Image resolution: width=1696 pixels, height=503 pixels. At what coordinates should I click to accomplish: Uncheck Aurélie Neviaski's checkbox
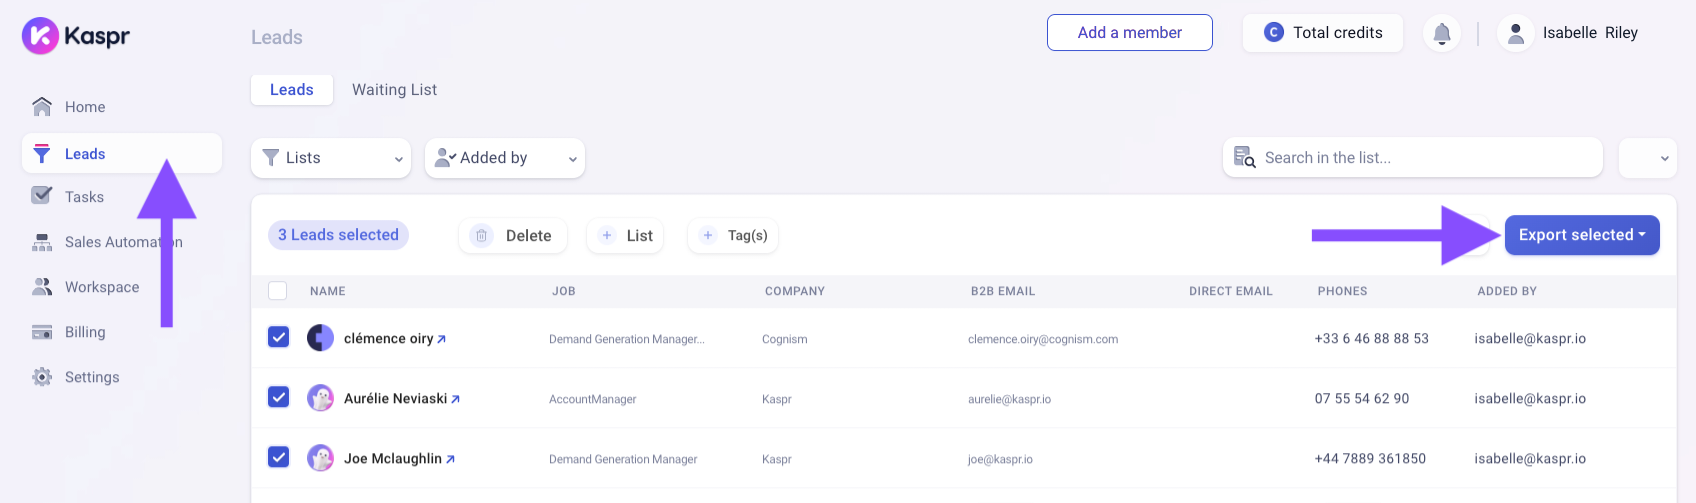point(279,397)
